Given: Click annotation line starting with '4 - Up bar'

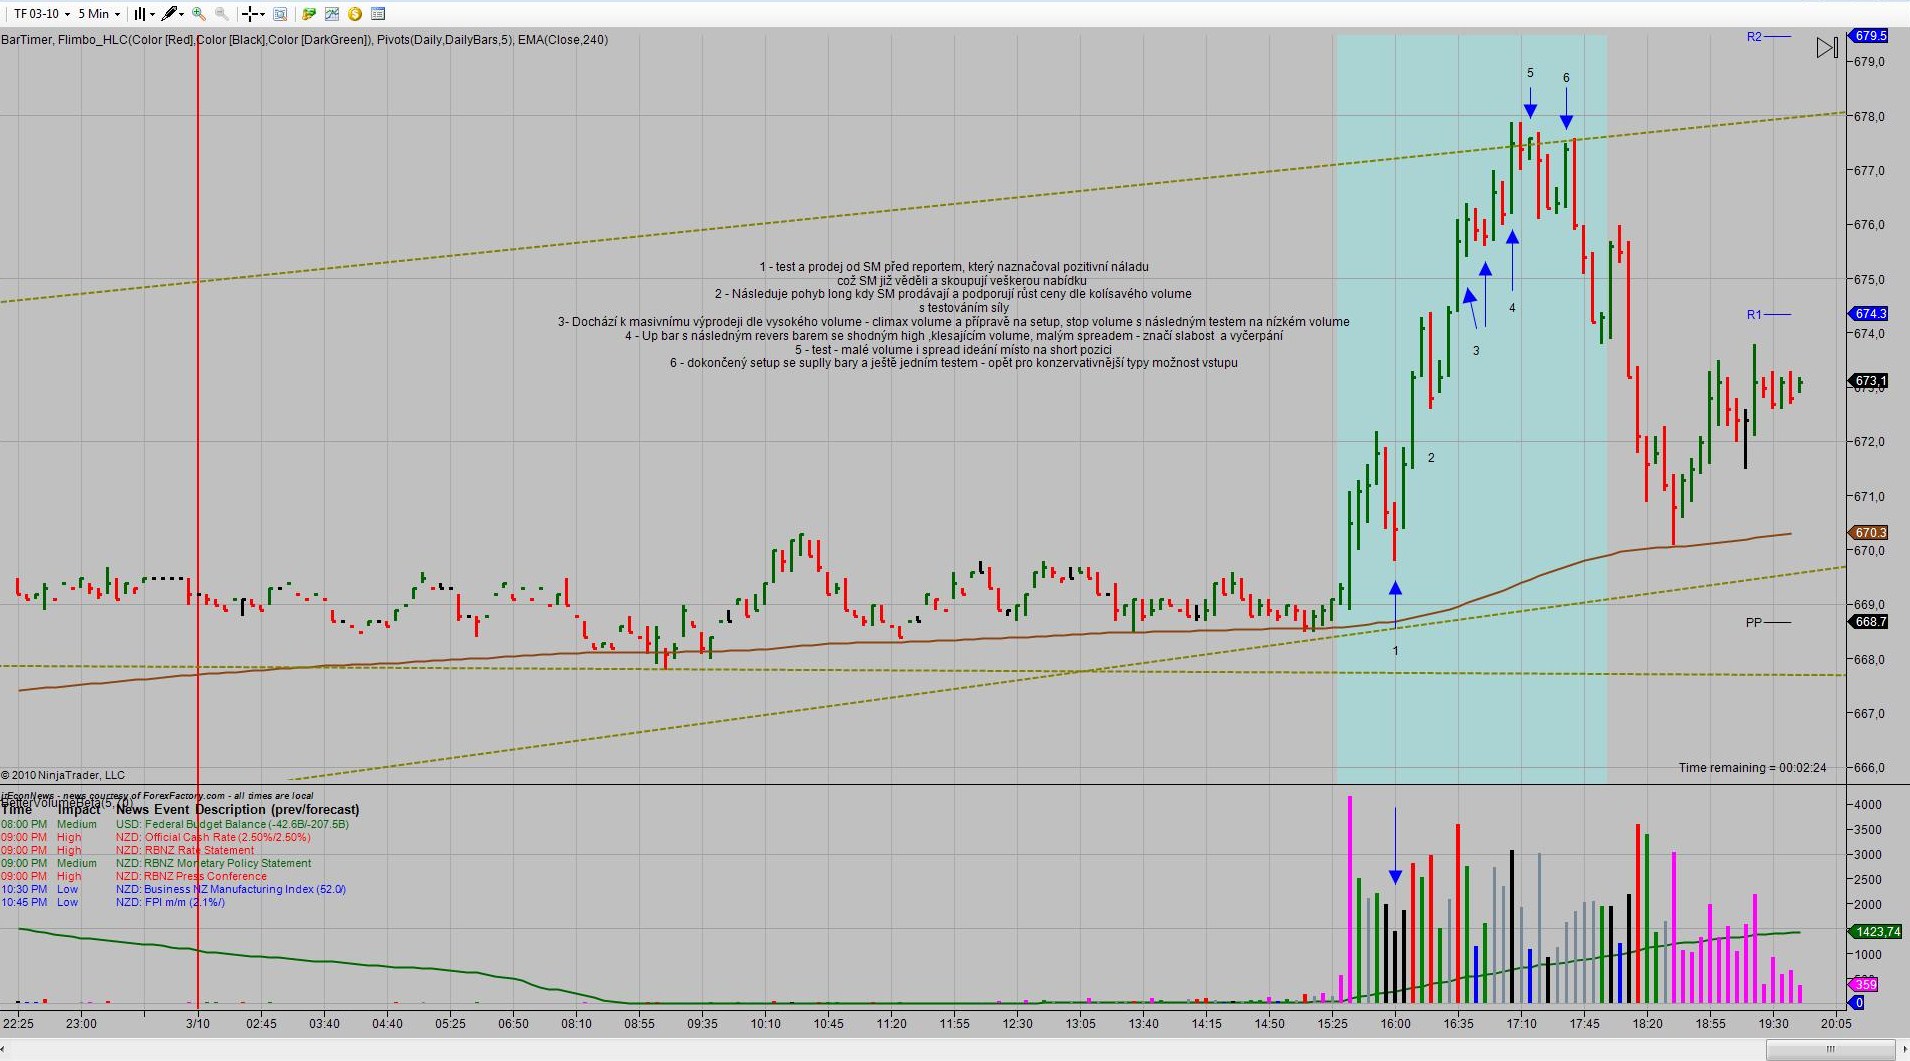Looking at the screenshot, I should [954, 336].
